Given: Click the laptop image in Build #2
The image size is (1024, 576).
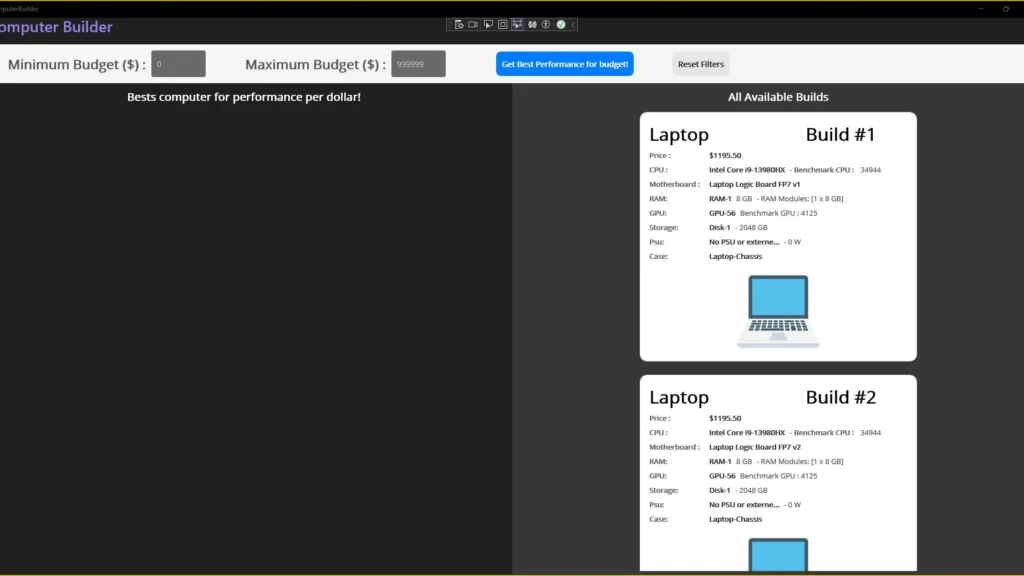Looking at the screenshot, I should [x=778, y=555].
